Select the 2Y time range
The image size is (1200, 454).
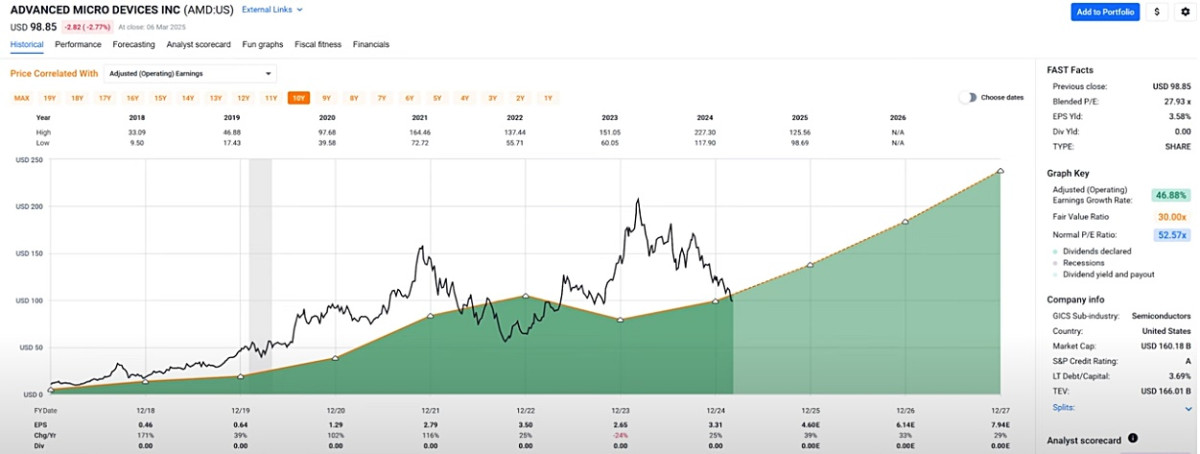pyautogui.click(x=520, y=98)
